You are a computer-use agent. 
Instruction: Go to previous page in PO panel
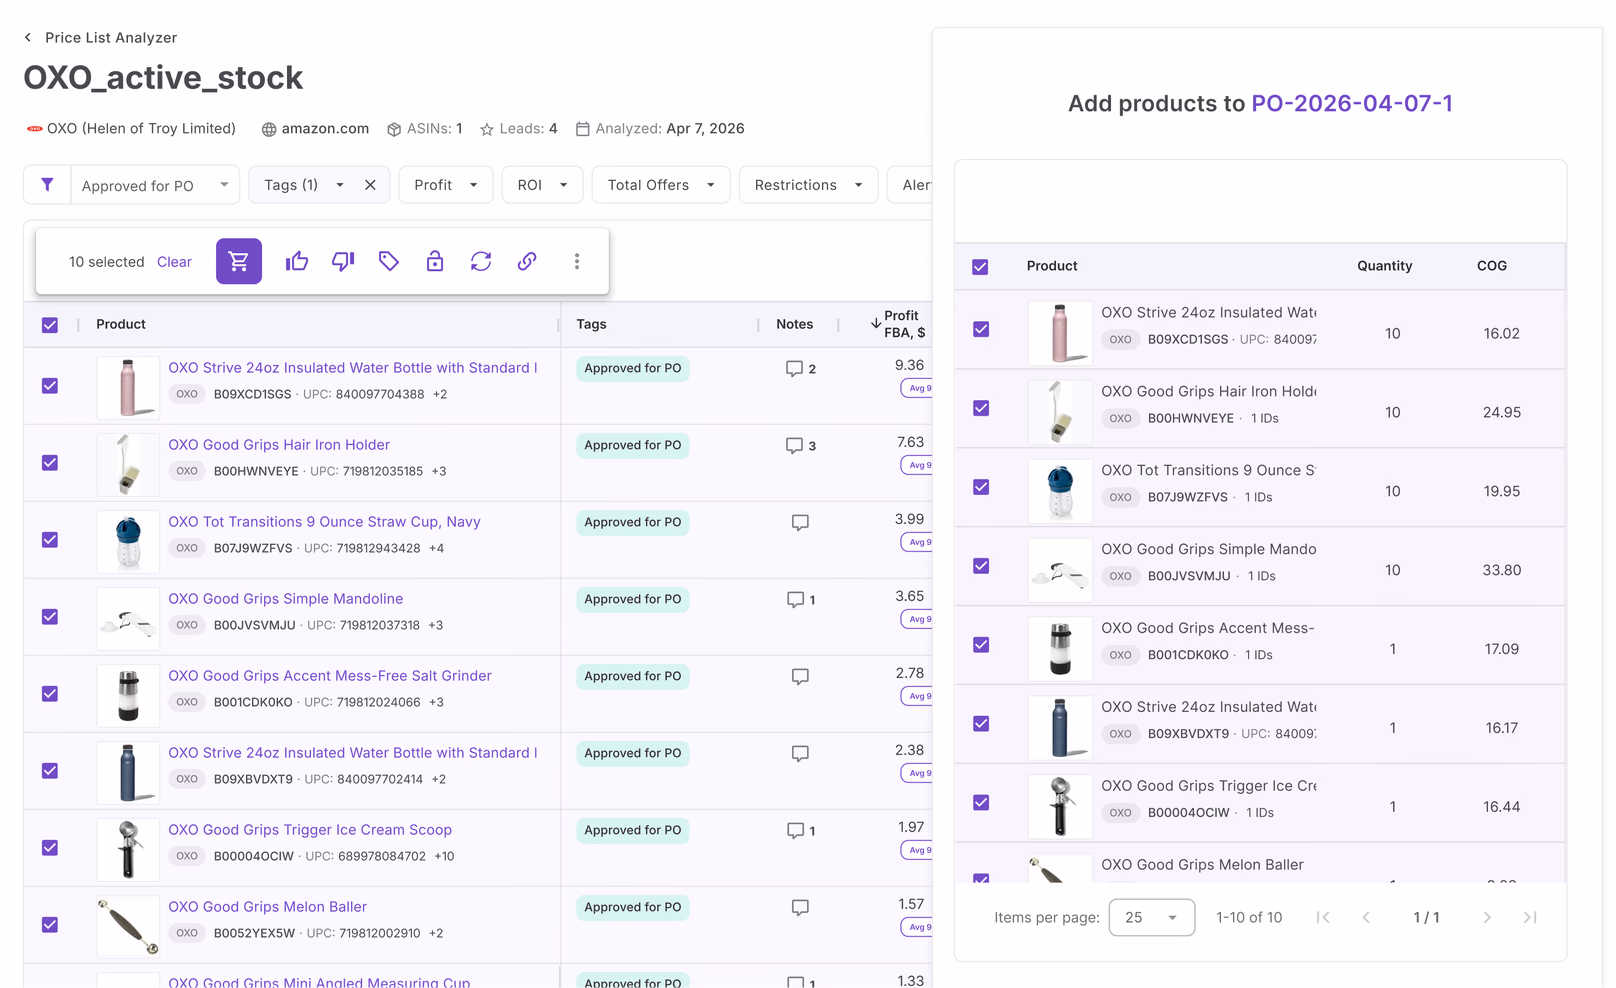(1366, 917)
